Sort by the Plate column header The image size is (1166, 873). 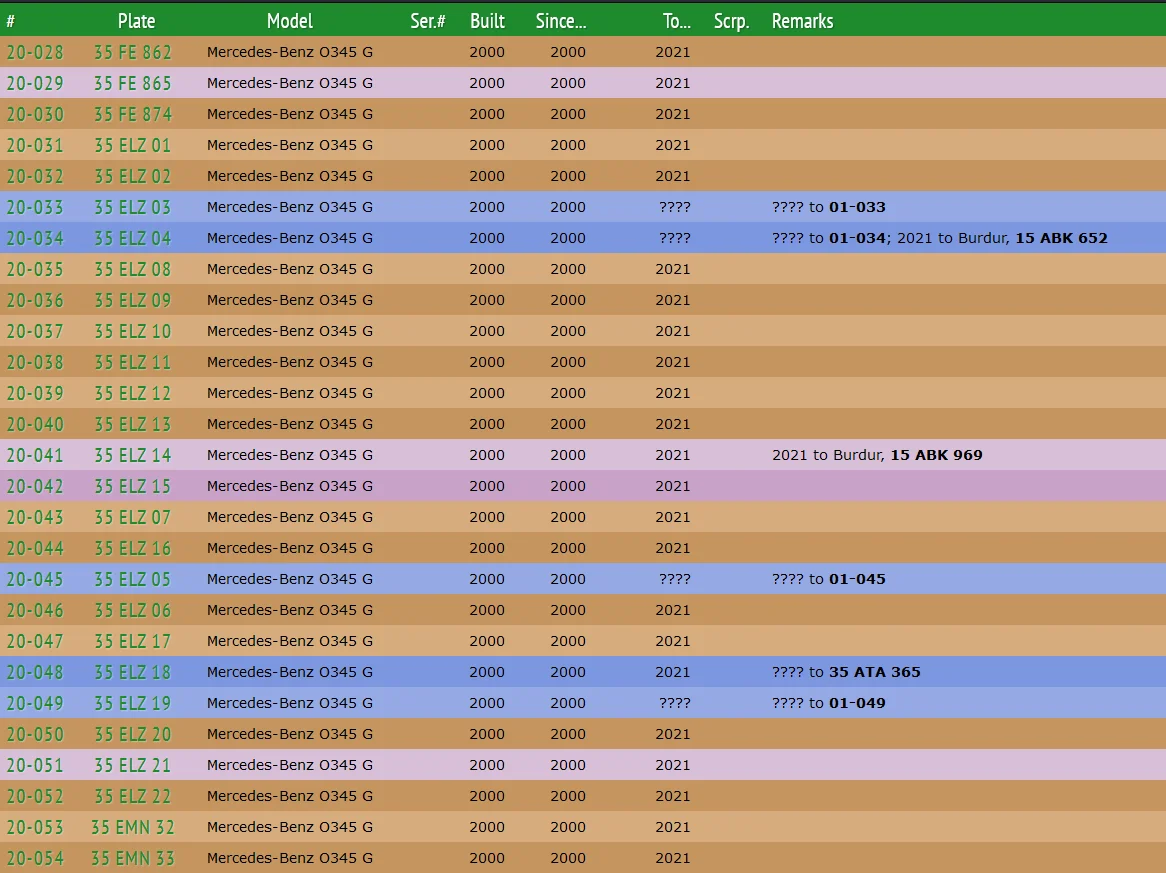tap(136, 21)
